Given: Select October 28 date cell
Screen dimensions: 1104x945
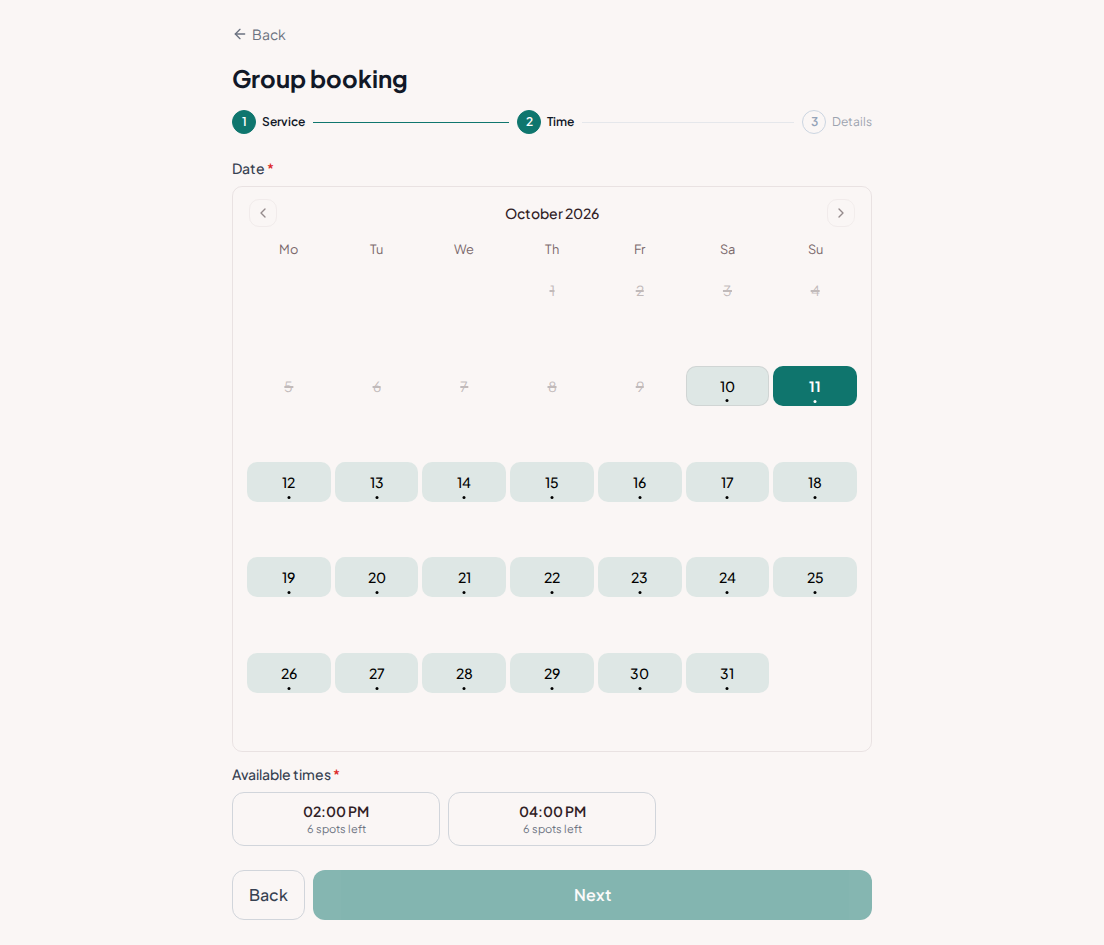Looking at the screenshot, I should [464, 673].
